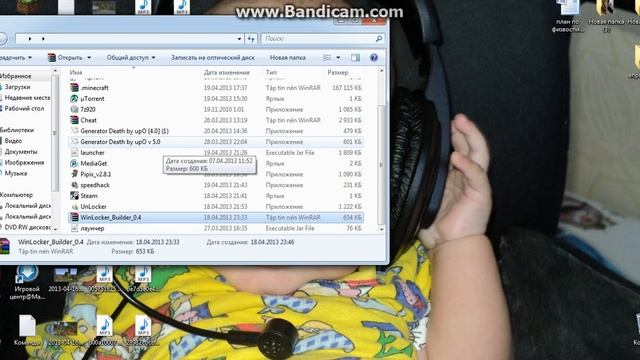The width and height of the screenshot is (640, 360).
Task: Click the Новая папка button
Action: point(287,58)
